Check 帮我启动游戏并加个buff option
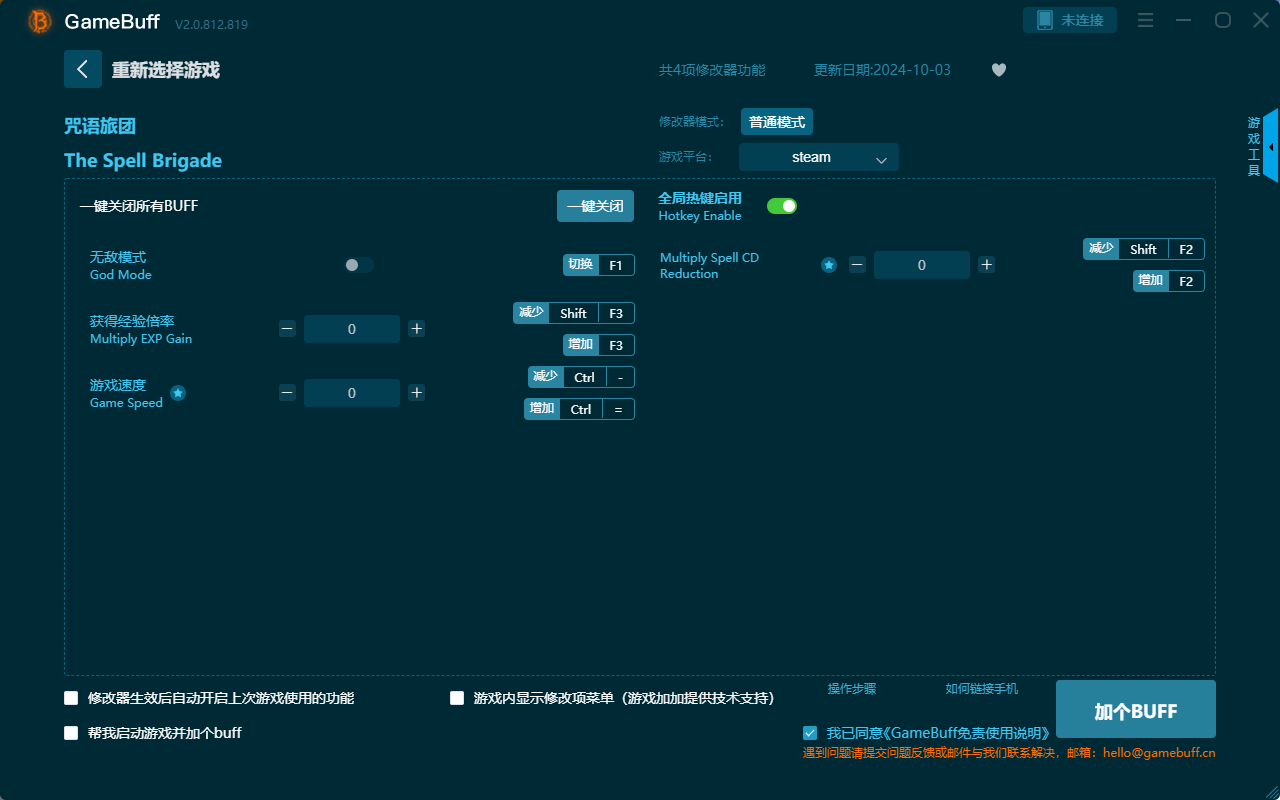 click(x=71, y=732)
